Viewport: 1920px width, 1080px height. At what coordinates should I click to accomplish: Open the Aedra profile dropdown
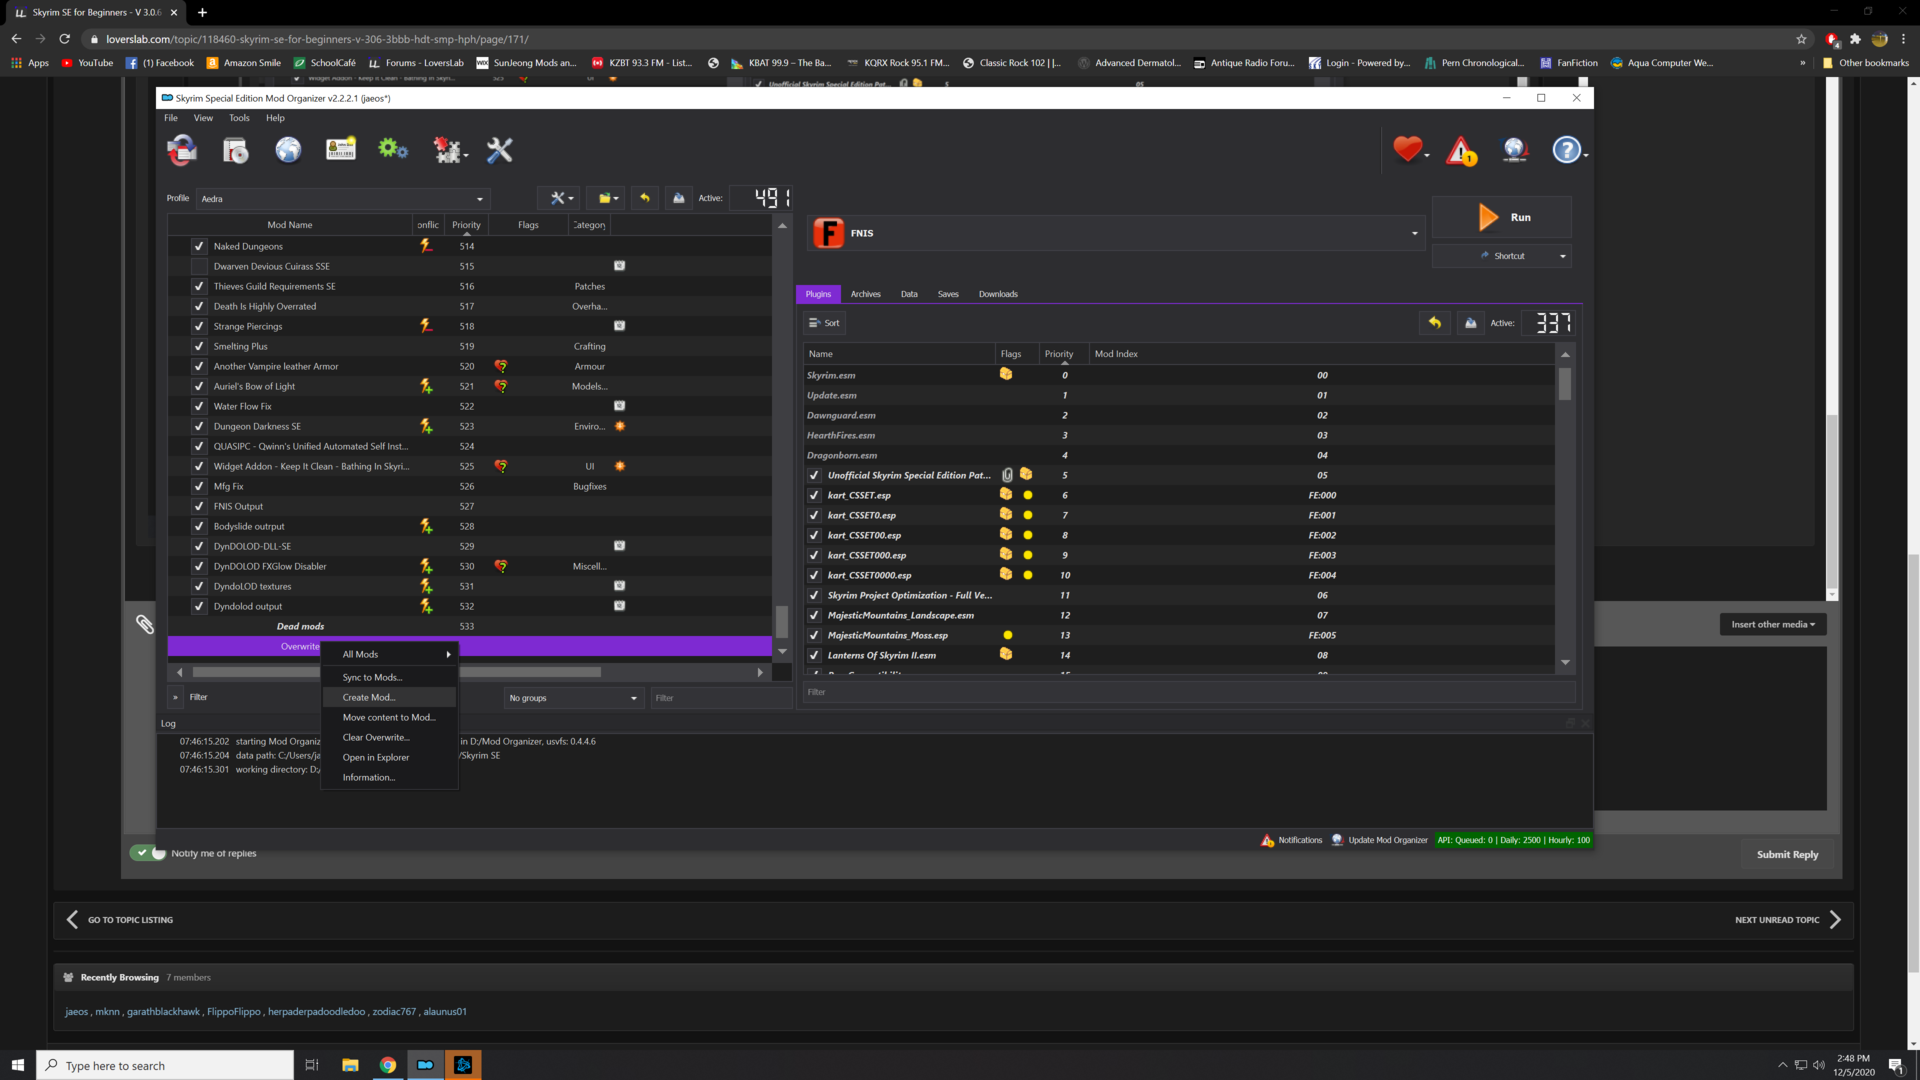pos(343,199)
